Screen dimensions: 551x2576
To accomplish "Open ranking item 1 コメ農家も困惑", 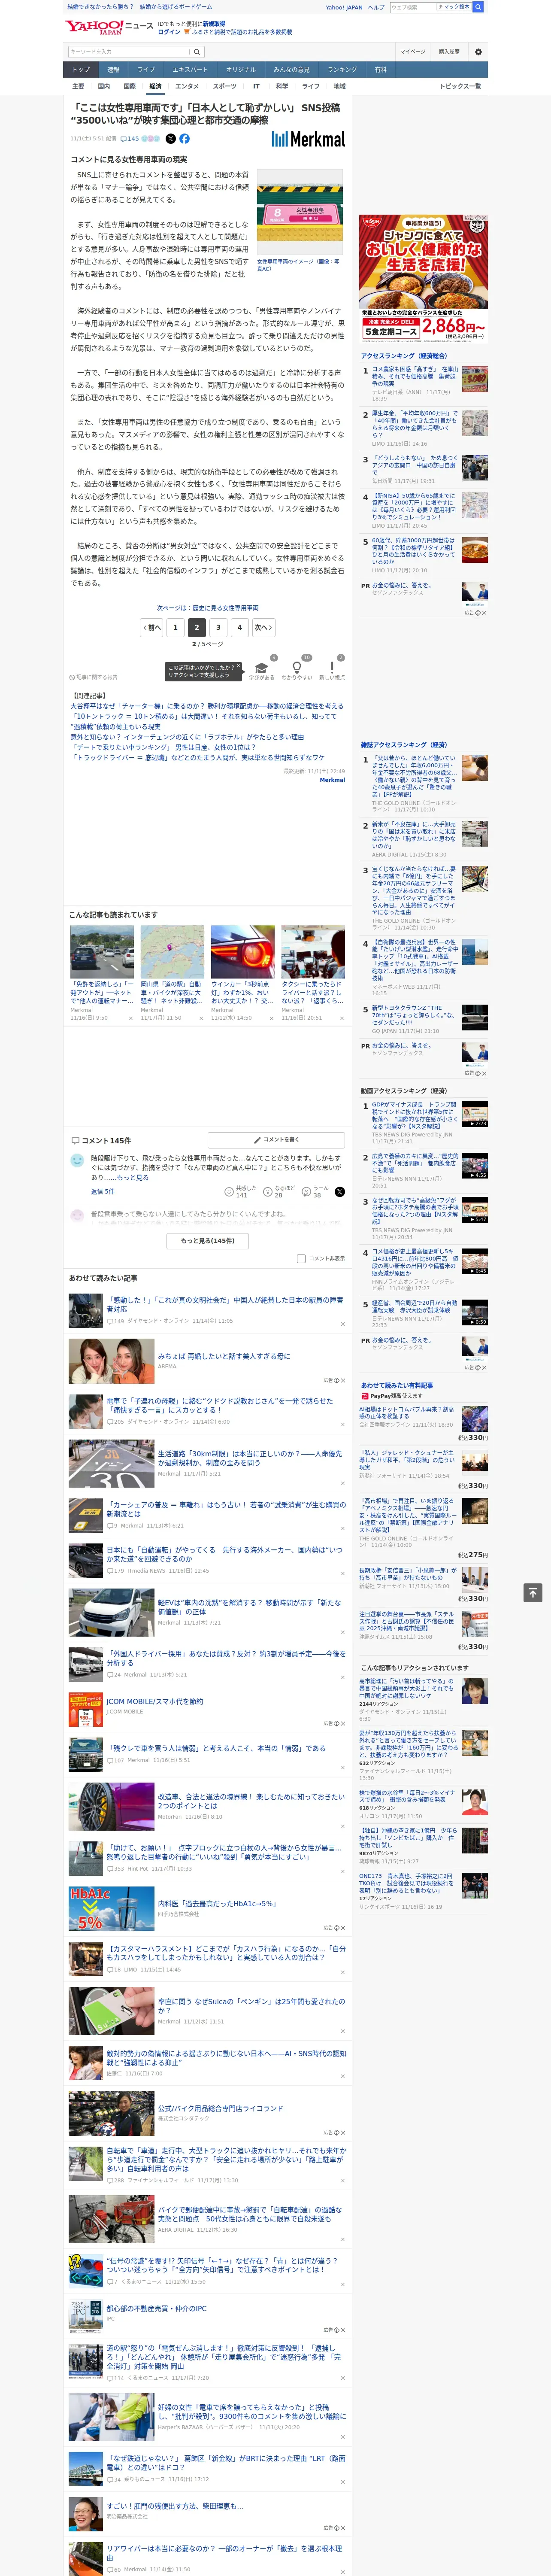I will 414,377.
